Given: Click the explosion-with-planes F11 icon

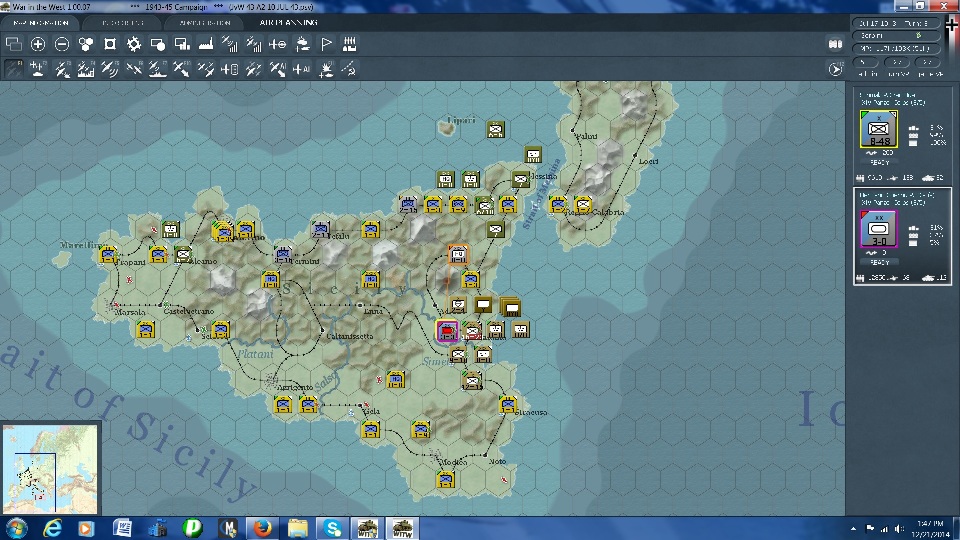Looking at the screenshot, I should pyautogui.click(x=326, y=69).
